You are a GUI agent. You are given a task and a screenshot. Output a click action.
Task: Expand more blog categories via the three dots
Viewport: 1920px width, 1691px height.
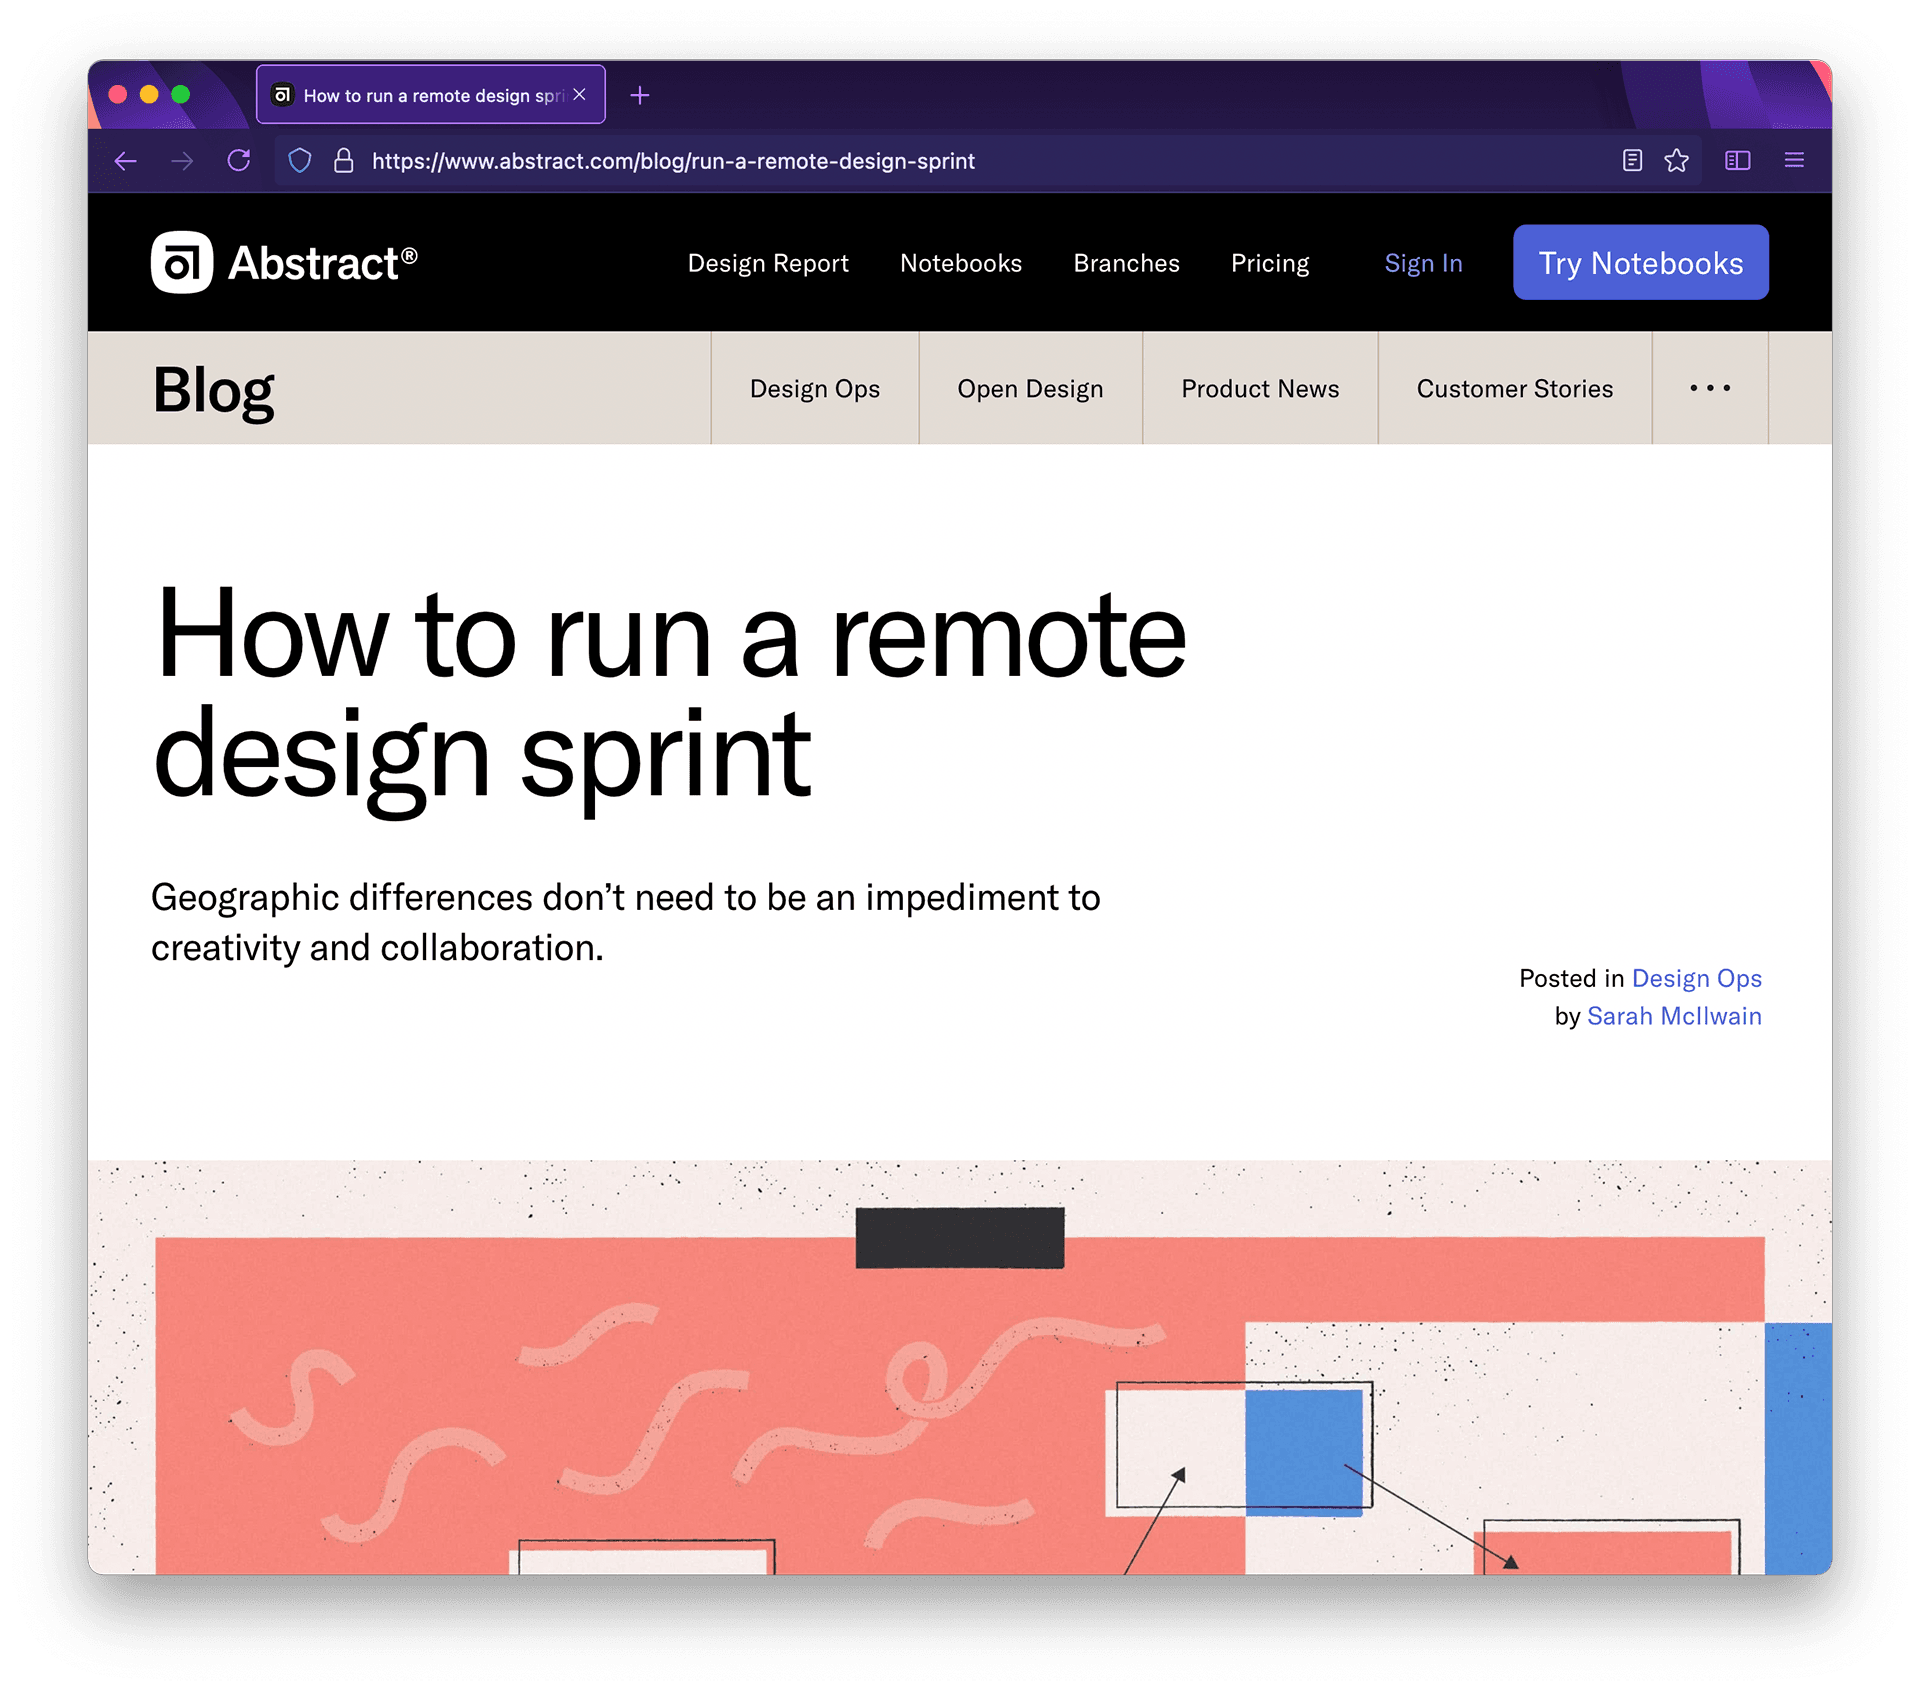coord(1710,388)
